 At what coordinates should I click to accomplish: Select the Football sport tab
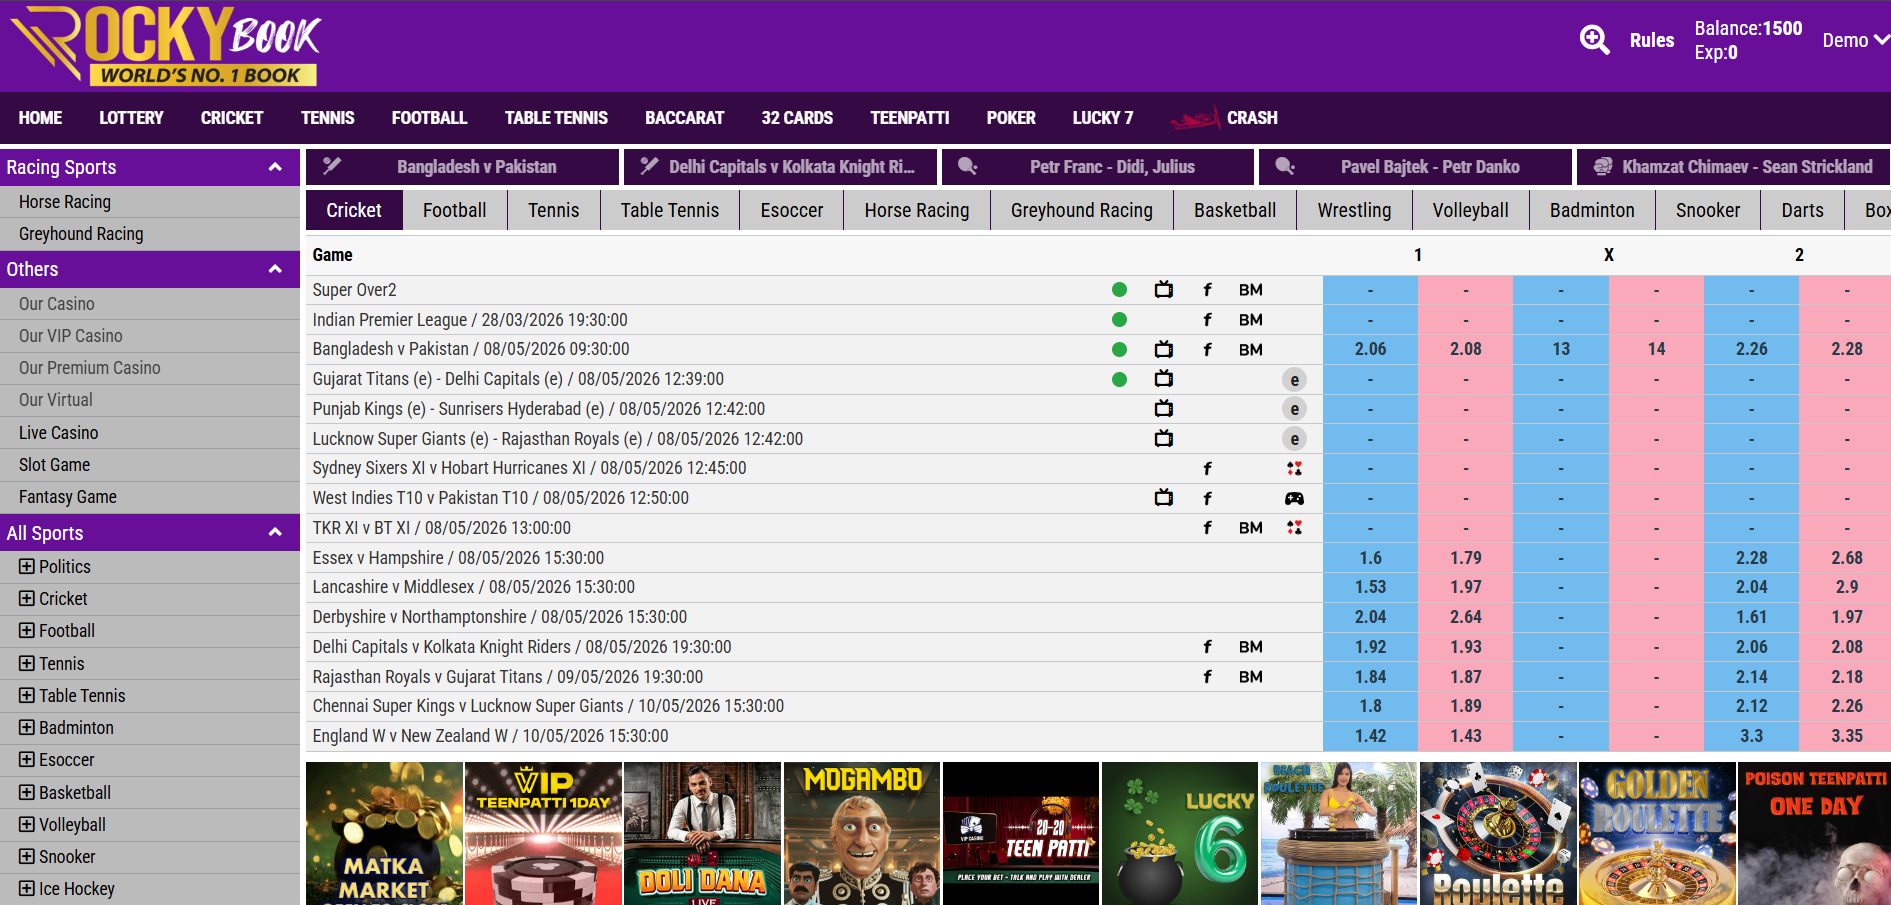coord(454,210)
